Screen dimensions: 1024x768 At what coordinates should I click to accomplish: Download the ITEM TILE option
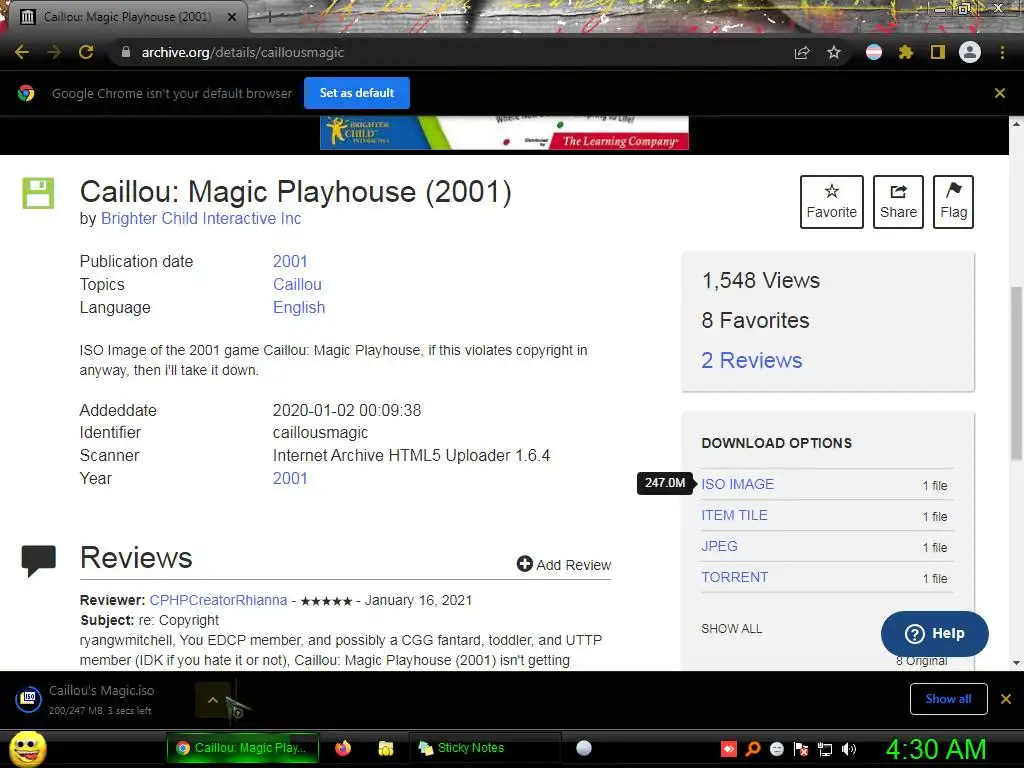(734, 515)
